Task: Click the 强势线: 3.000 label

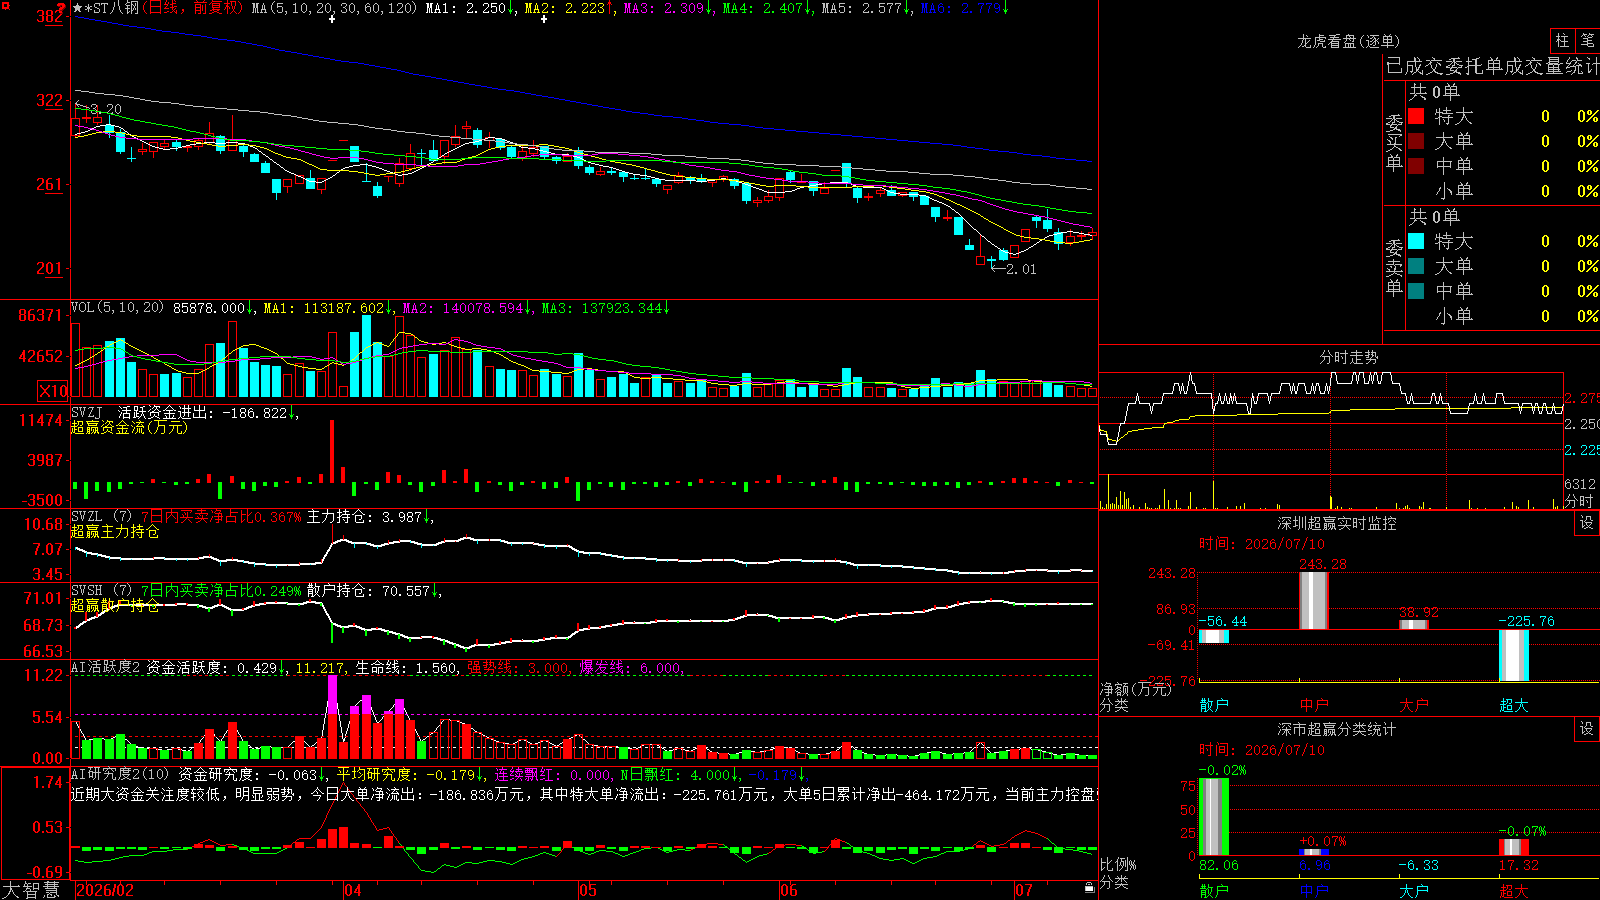Action: click(x=519, y=668)
